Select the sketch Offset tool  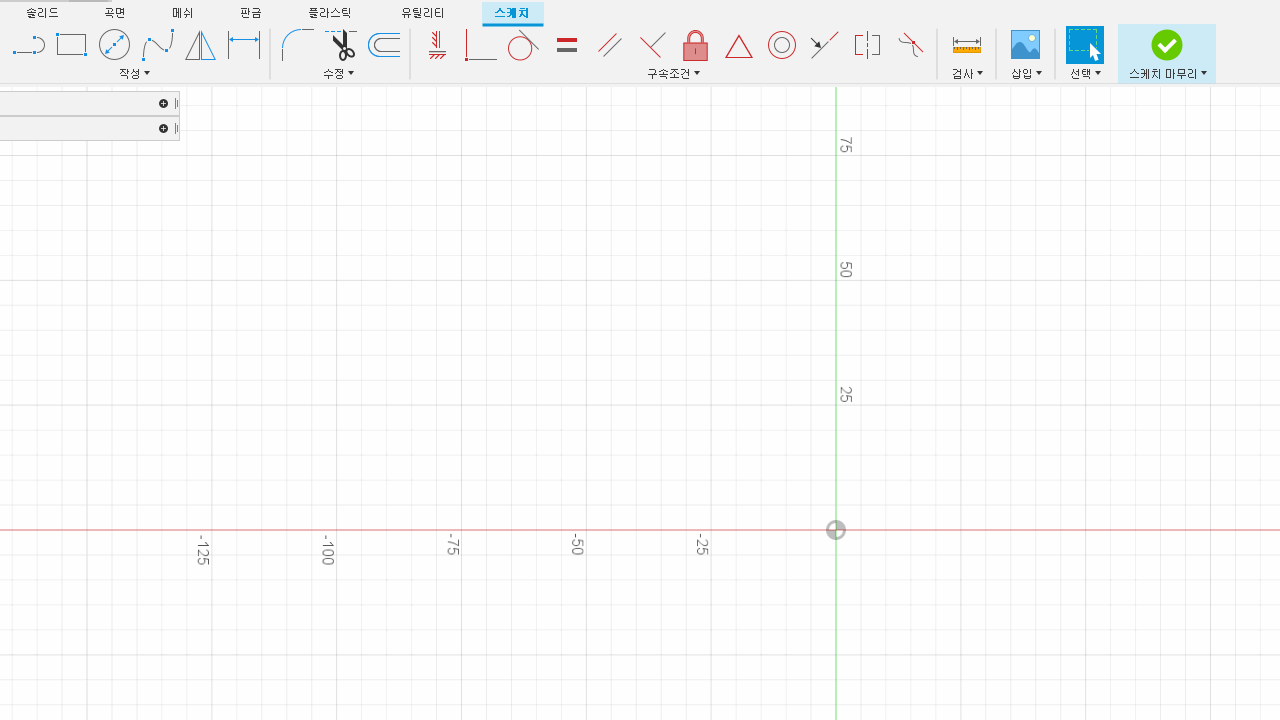click(x=384, y=45)
